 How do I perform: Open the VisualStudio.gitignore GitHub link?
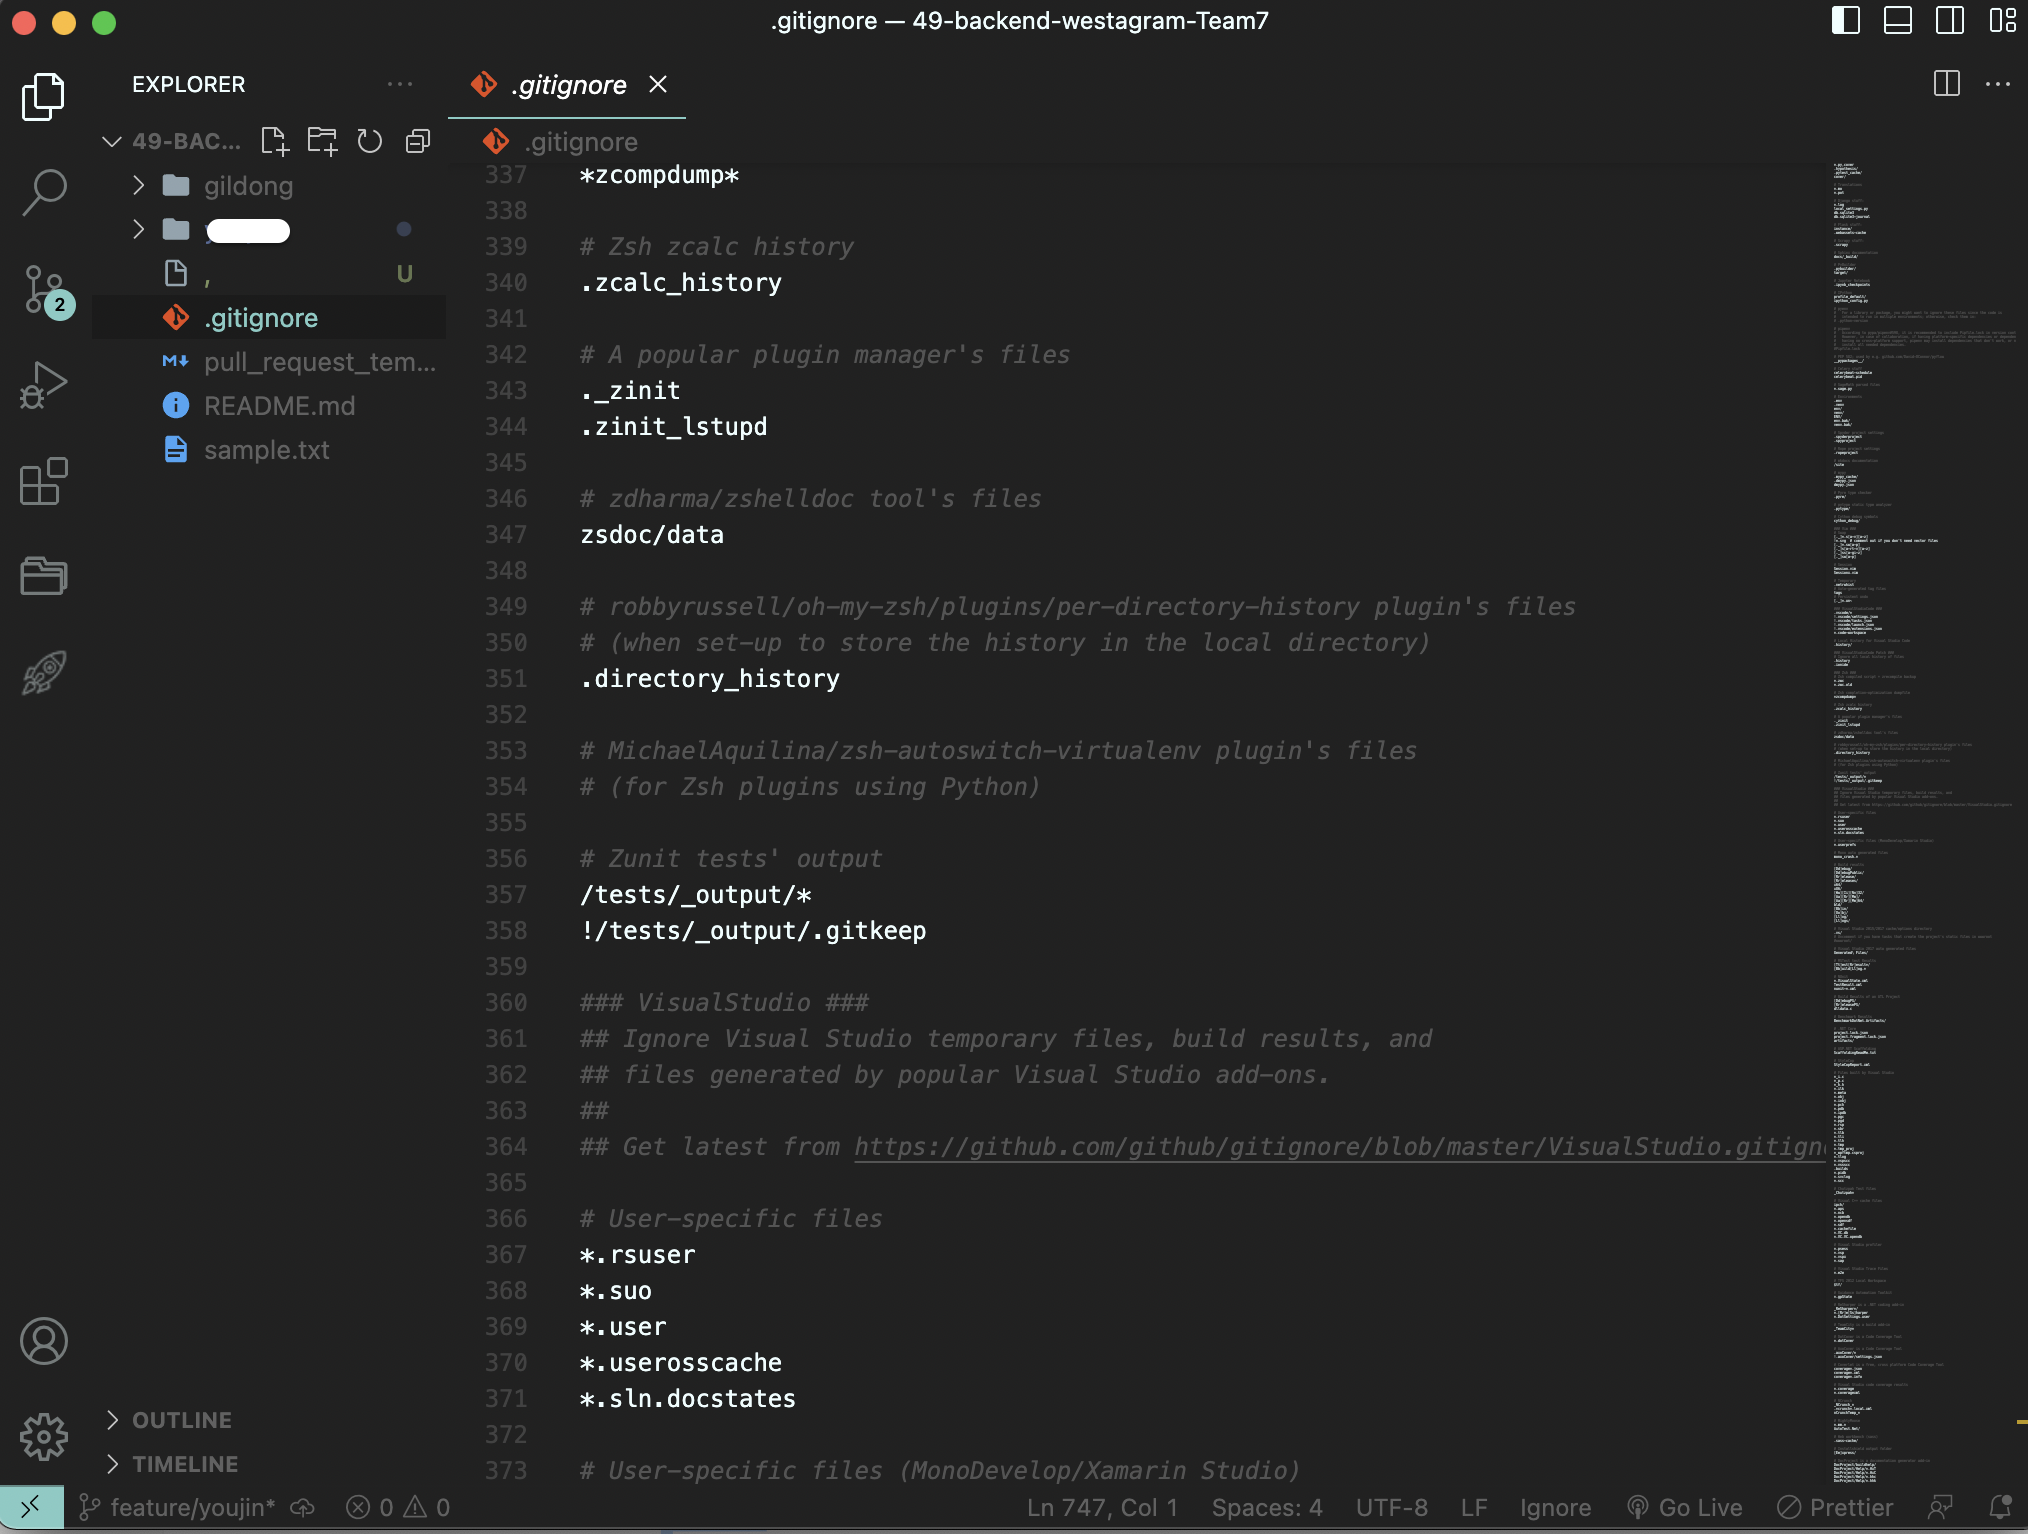click(x=1338, y=1147)
